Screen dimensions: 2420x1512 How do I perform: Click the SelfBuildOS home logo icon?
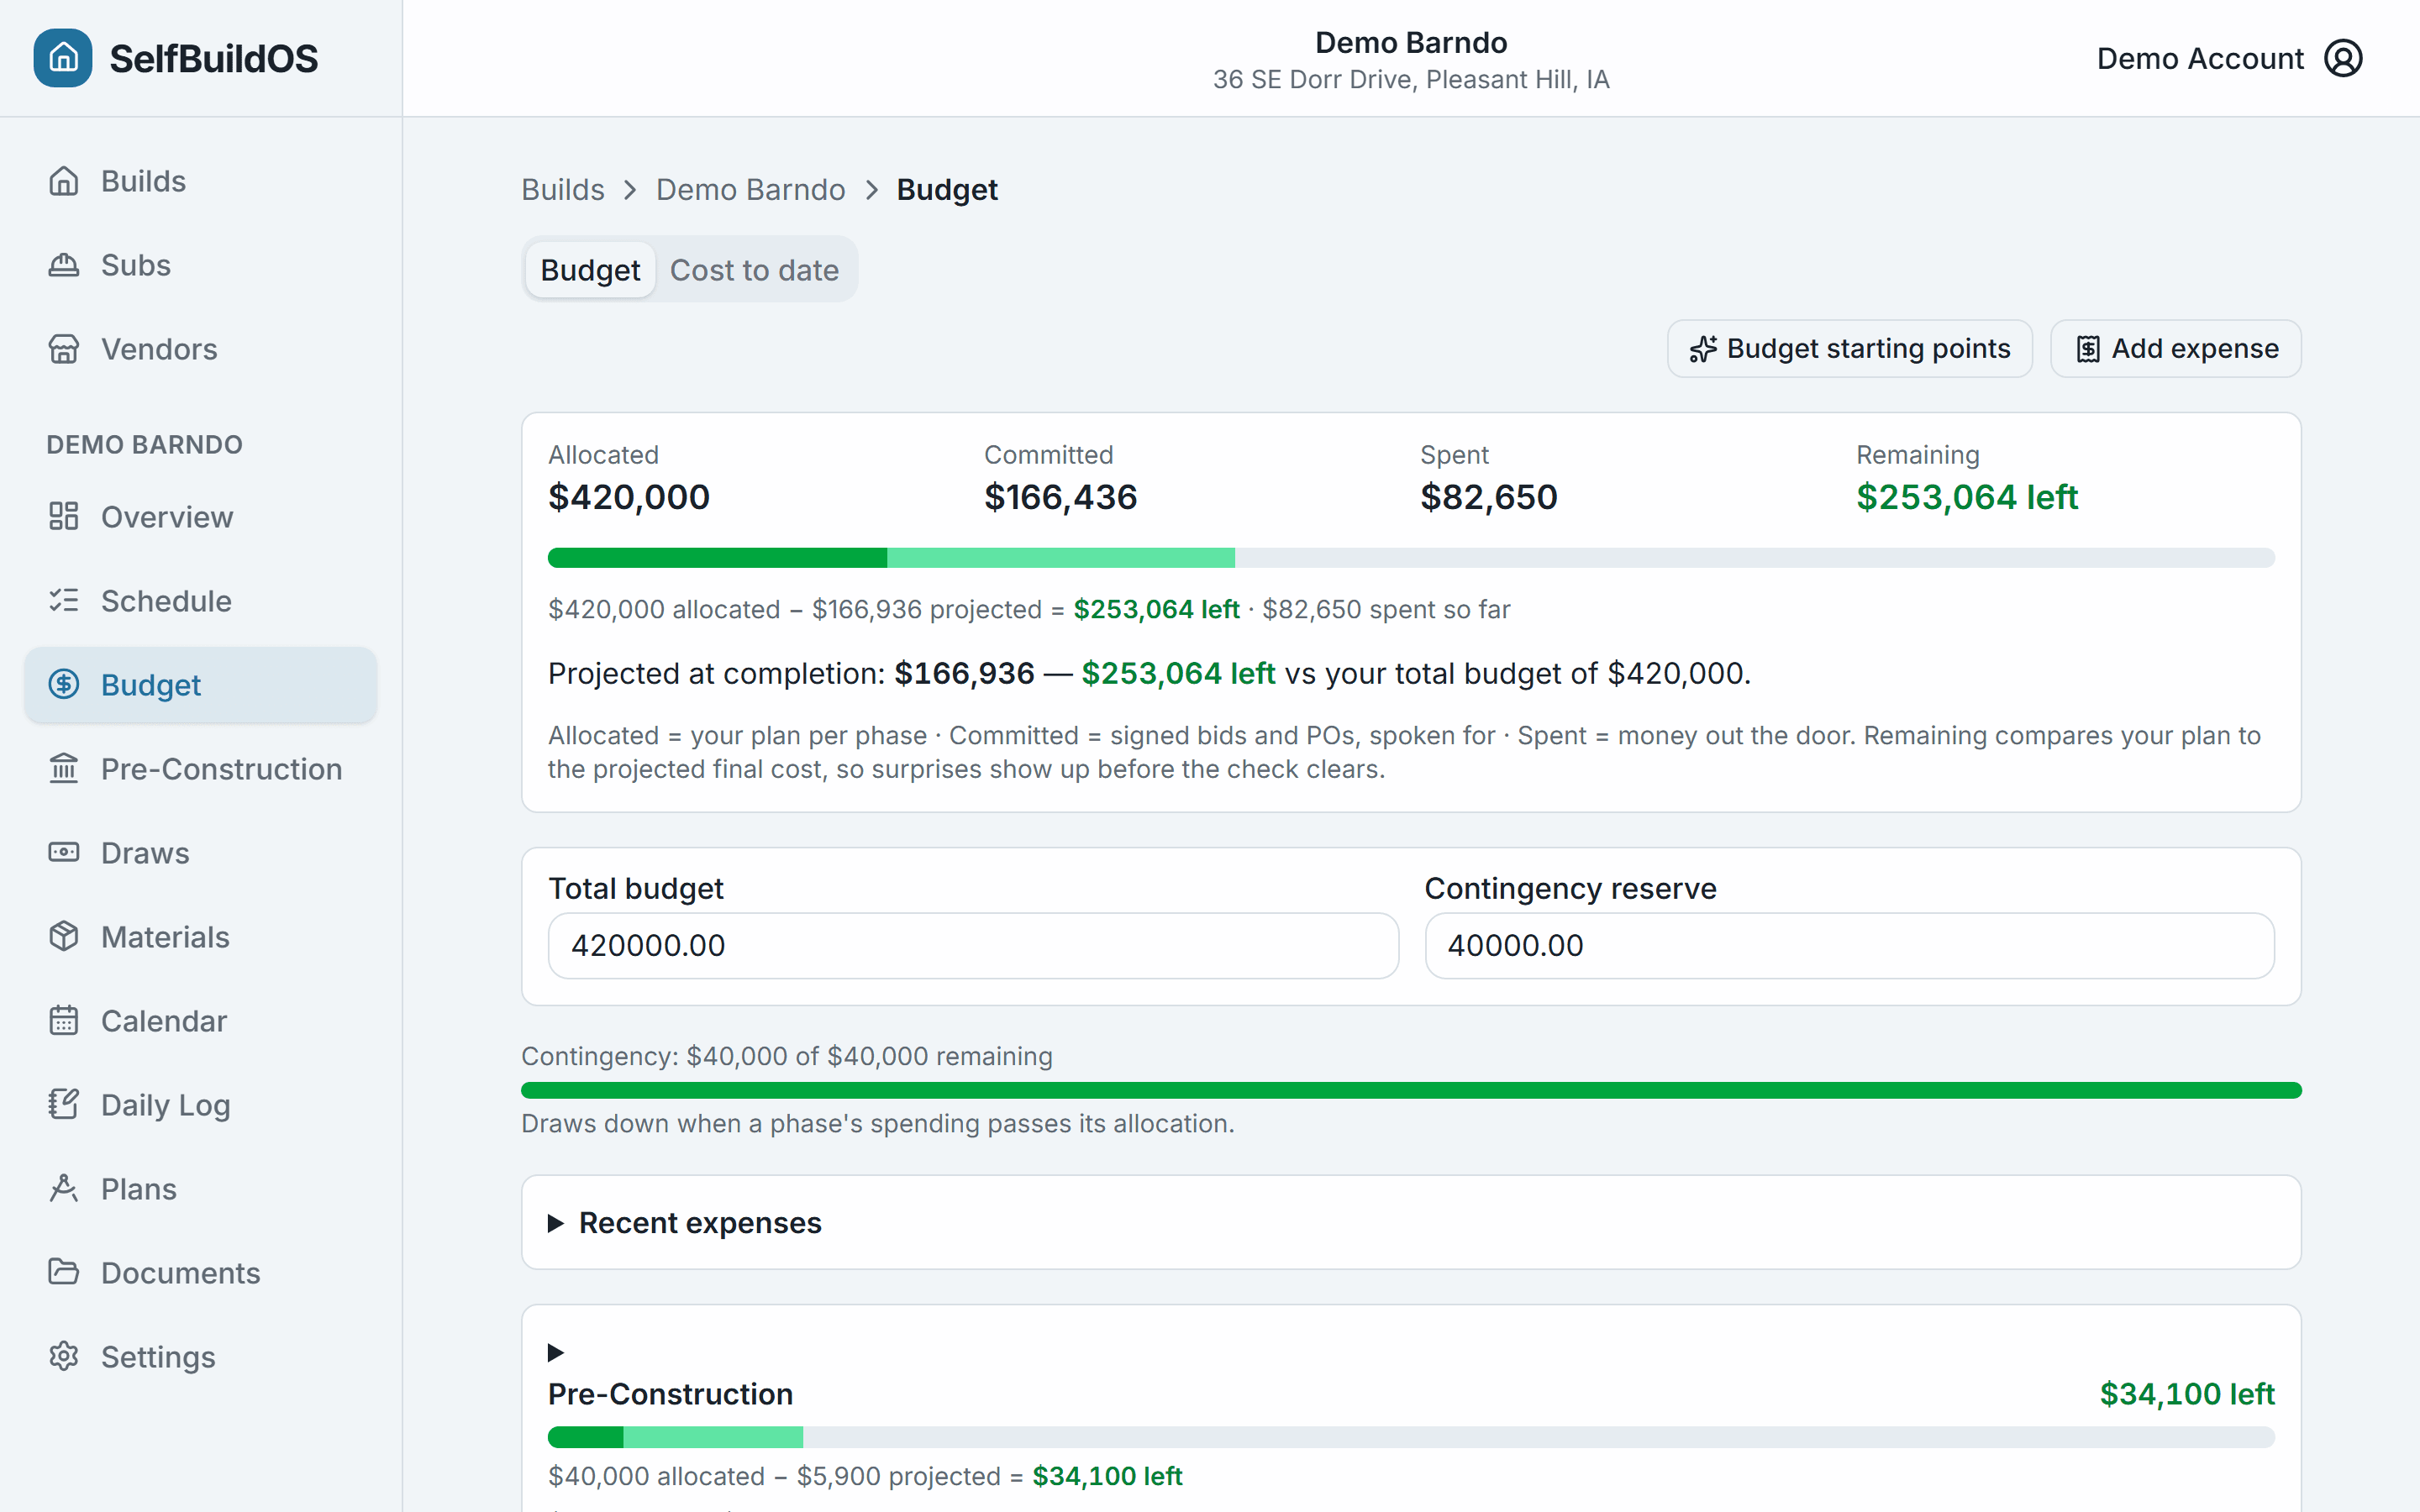coord(63,58)
